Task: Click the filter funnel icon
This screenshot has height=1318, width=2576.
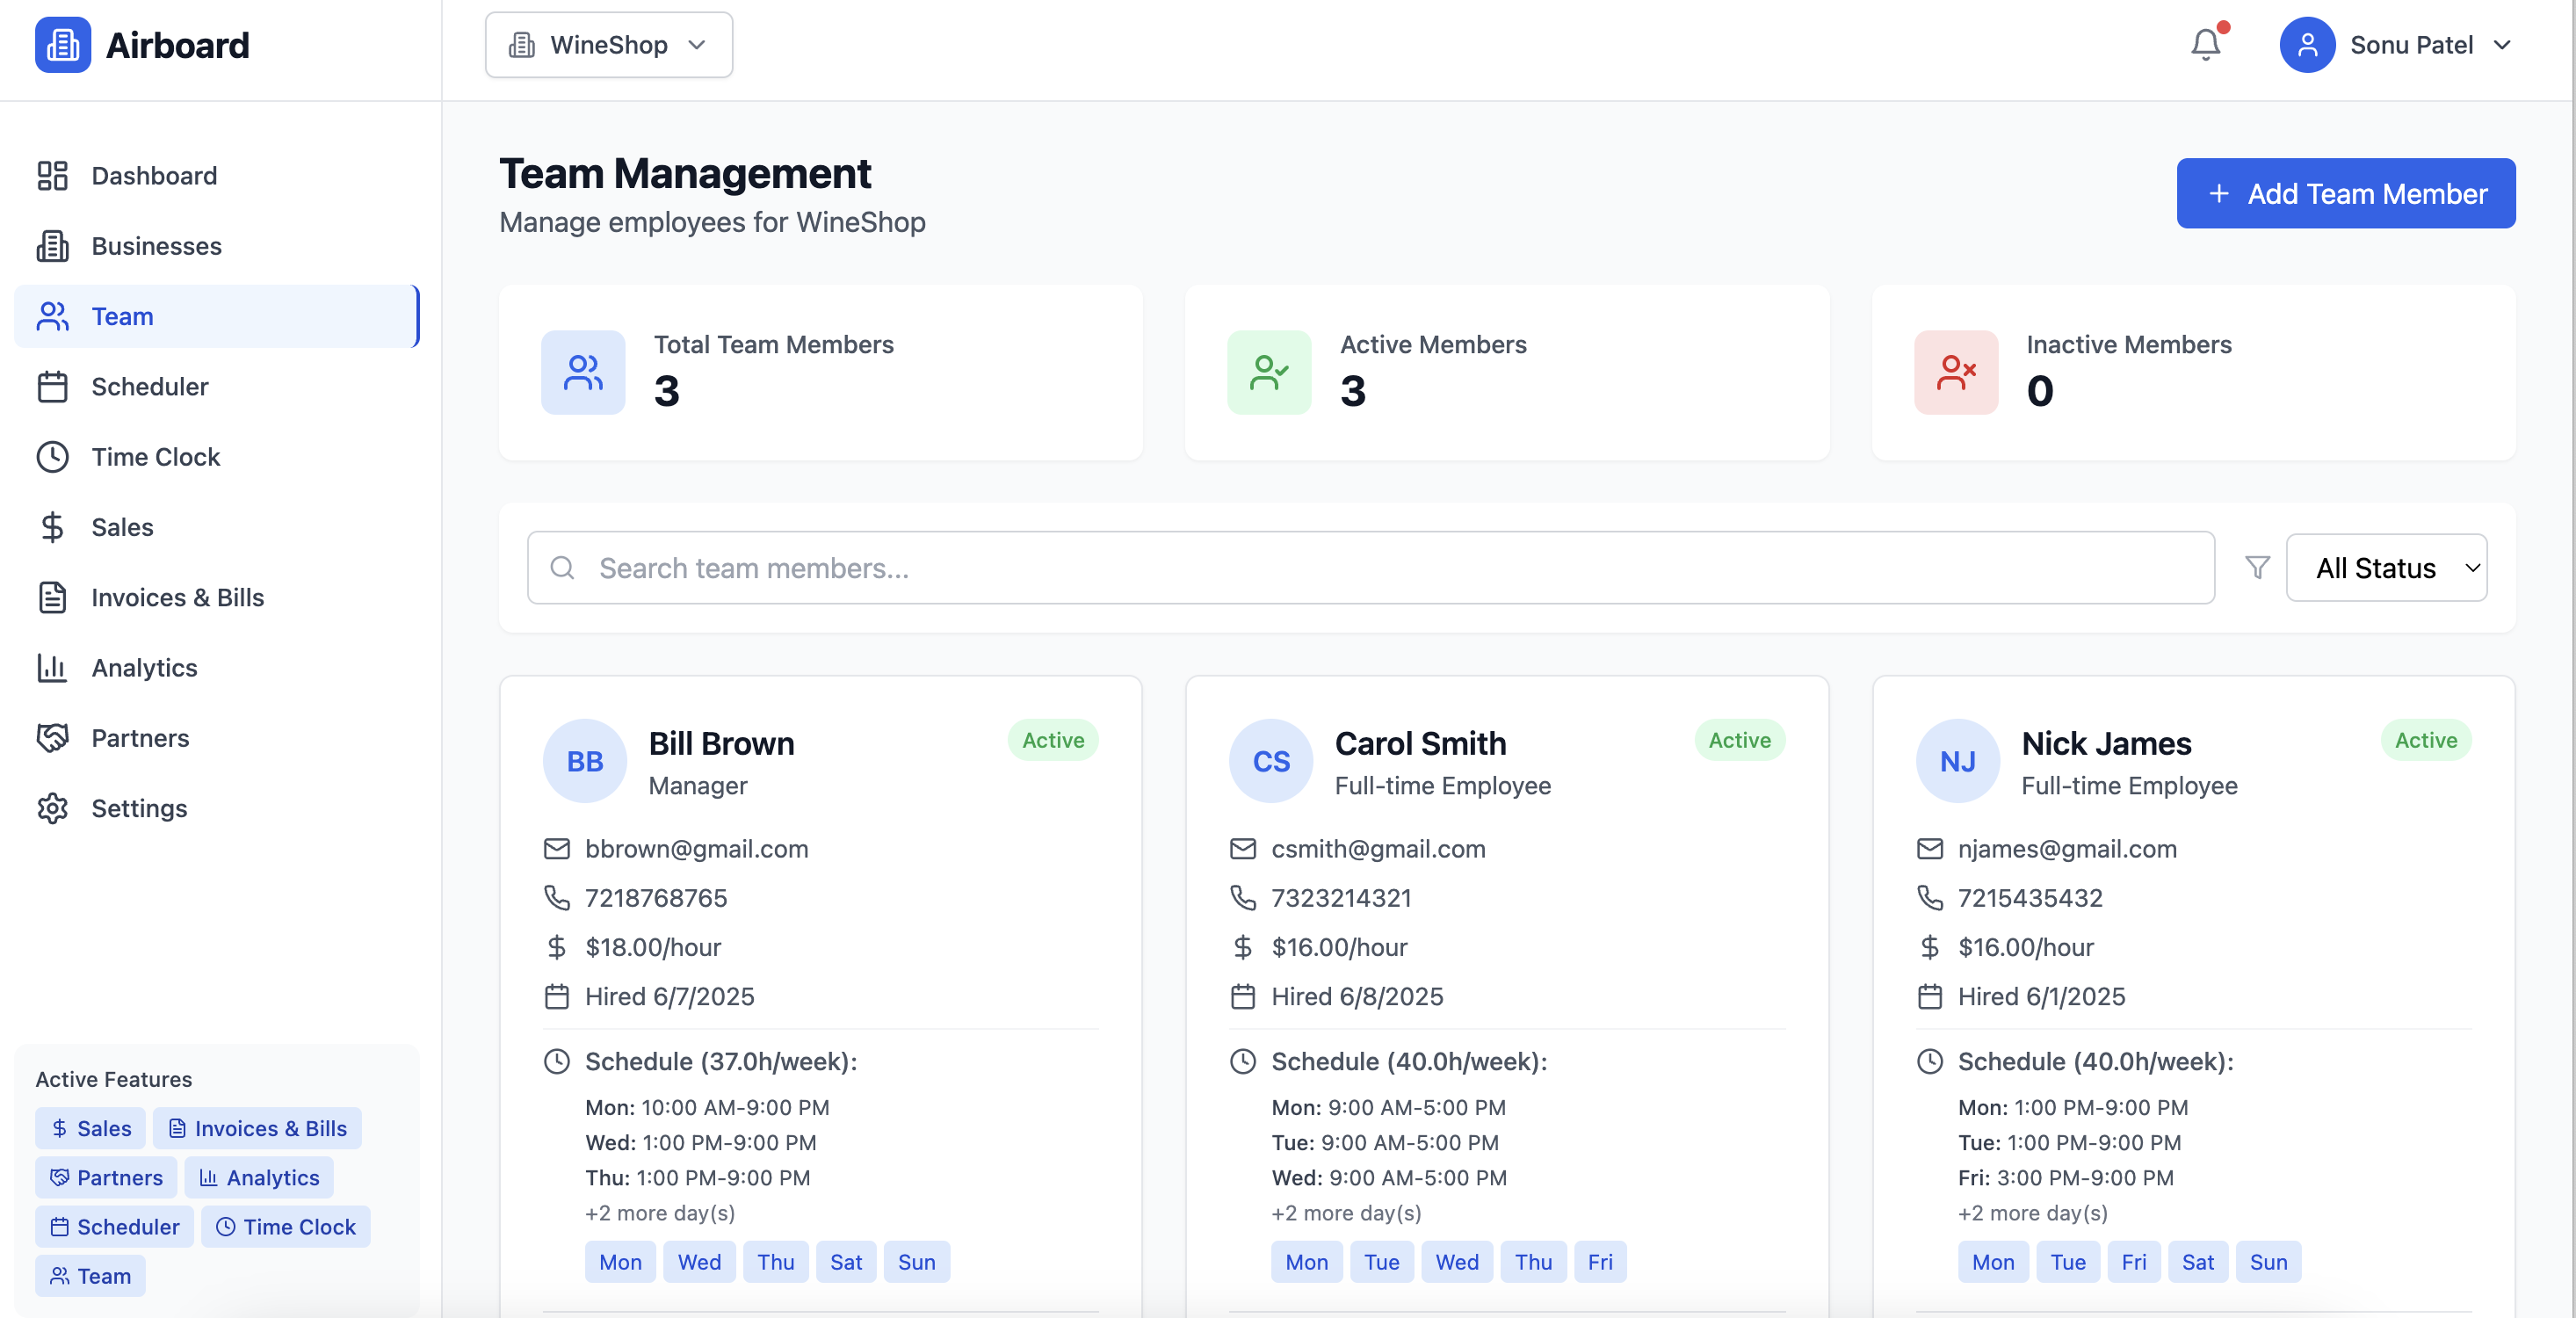Action: pyautogui.click(x=2257, y=568)
